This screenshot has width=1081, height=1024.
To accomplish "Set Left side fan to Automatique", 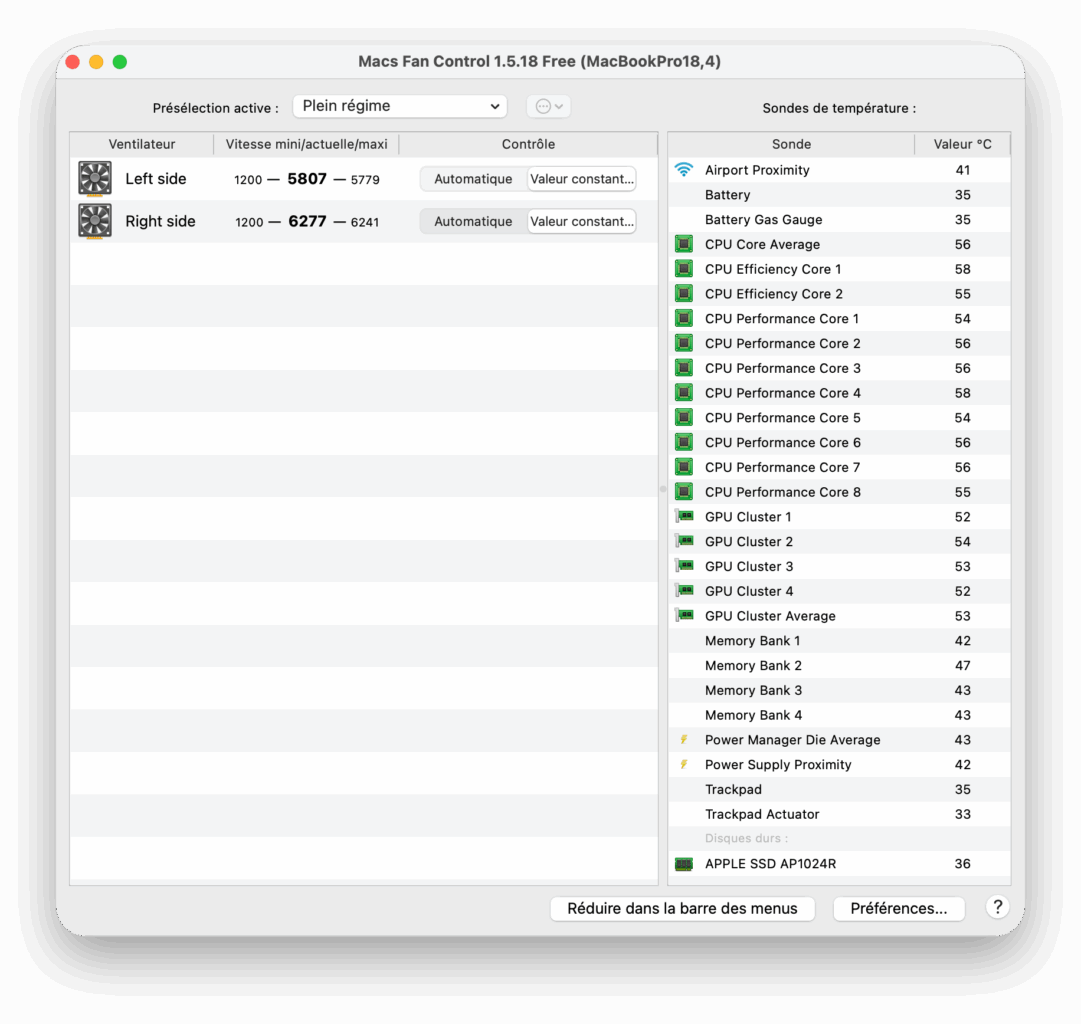I will tap(473, 179).
